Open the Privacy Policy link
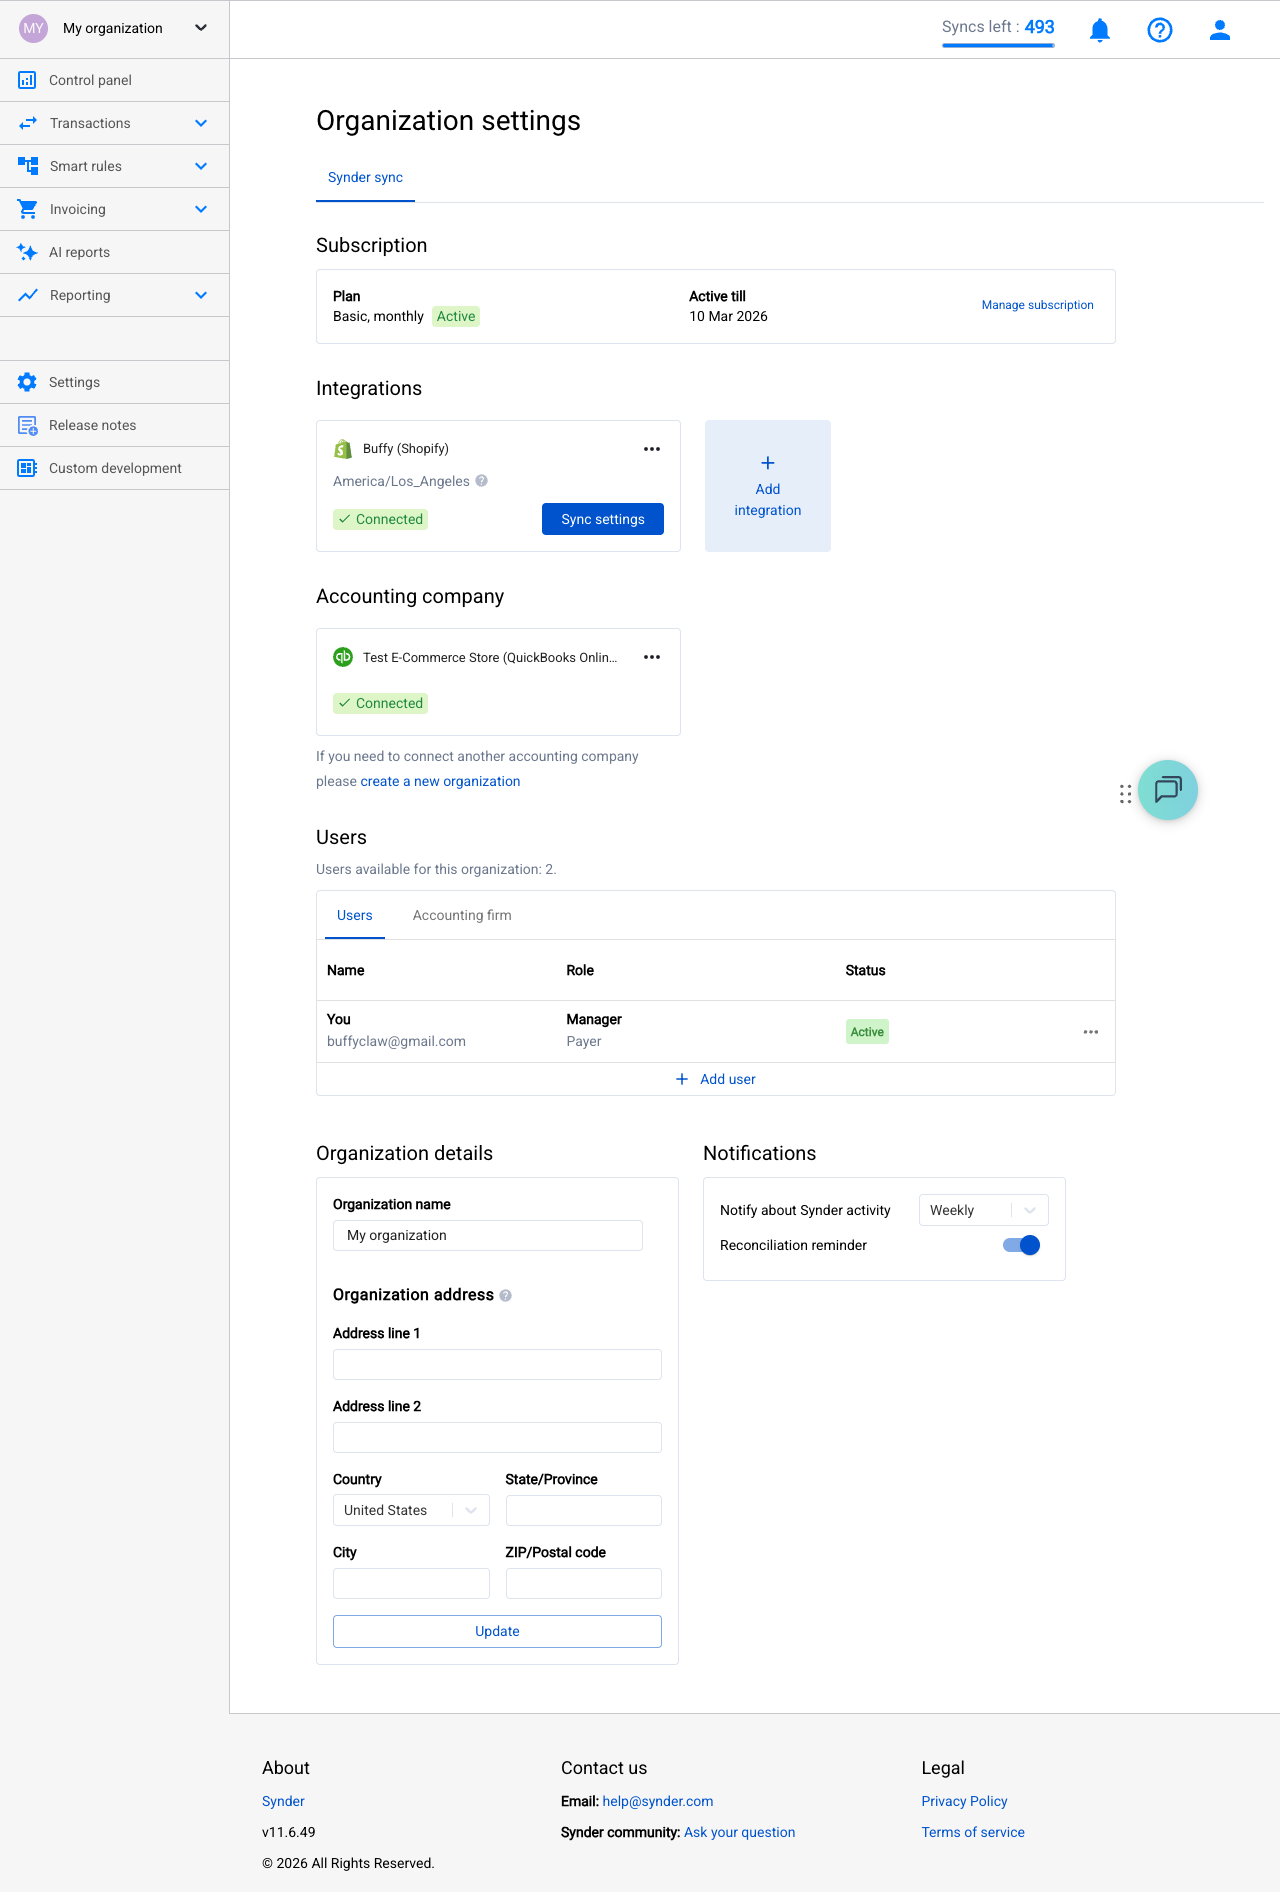1280x1892 pixels. [964, 1801]
